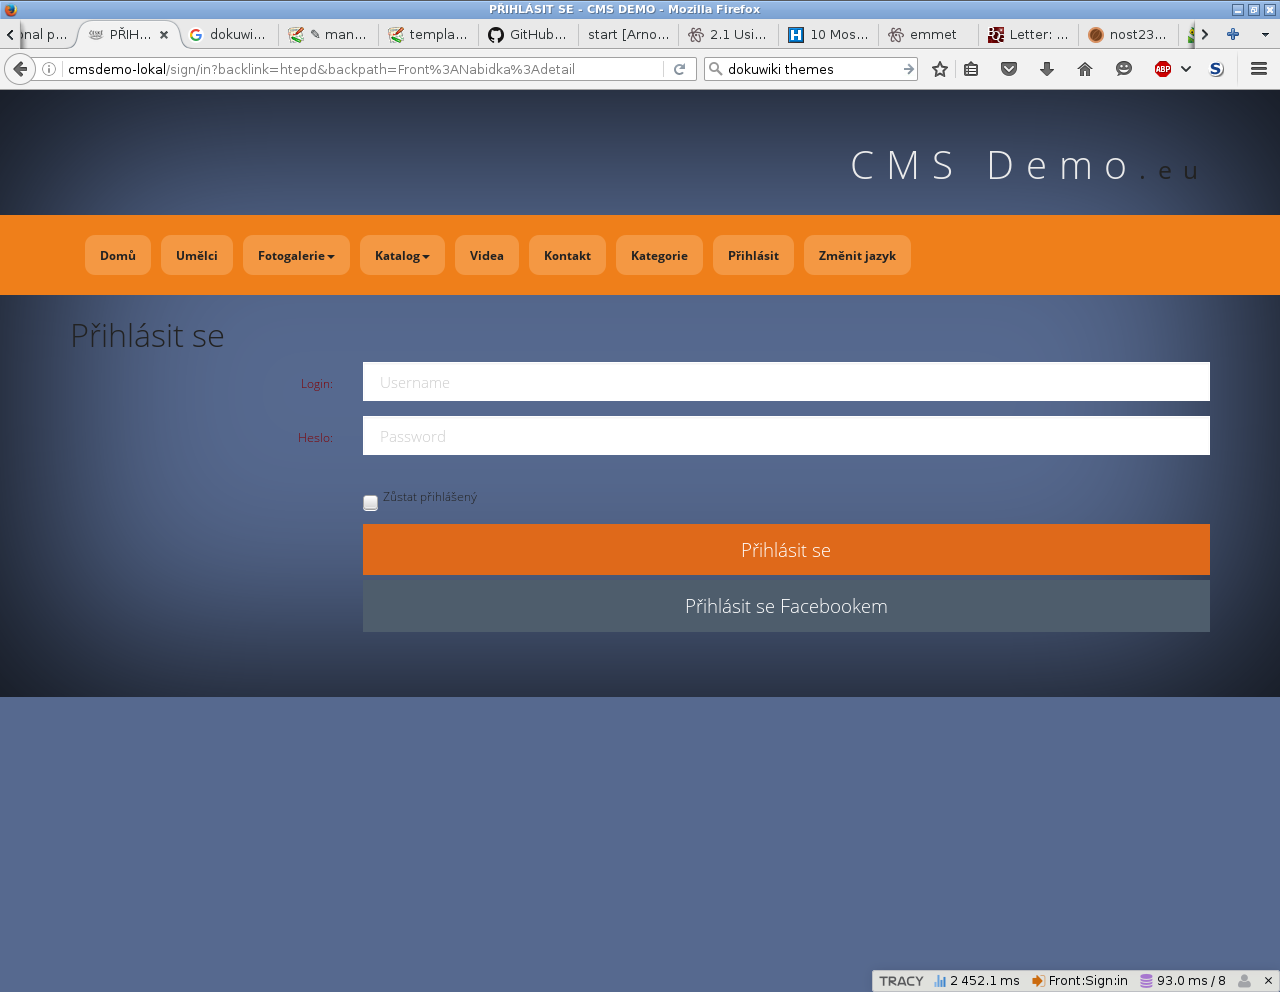The image size is (1280, 992).
Task: Focus the Username input field
Action: click(x=786, y=382)
